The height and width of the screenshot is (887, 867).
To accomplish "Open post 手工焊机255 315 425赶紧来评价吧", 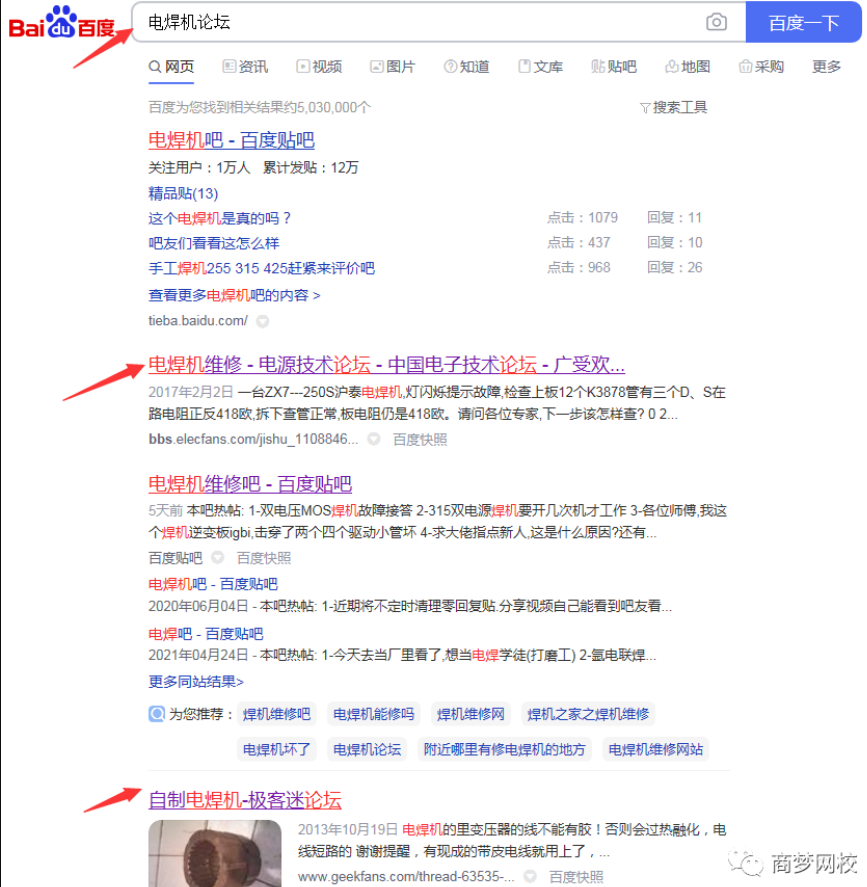I will 261,268.
